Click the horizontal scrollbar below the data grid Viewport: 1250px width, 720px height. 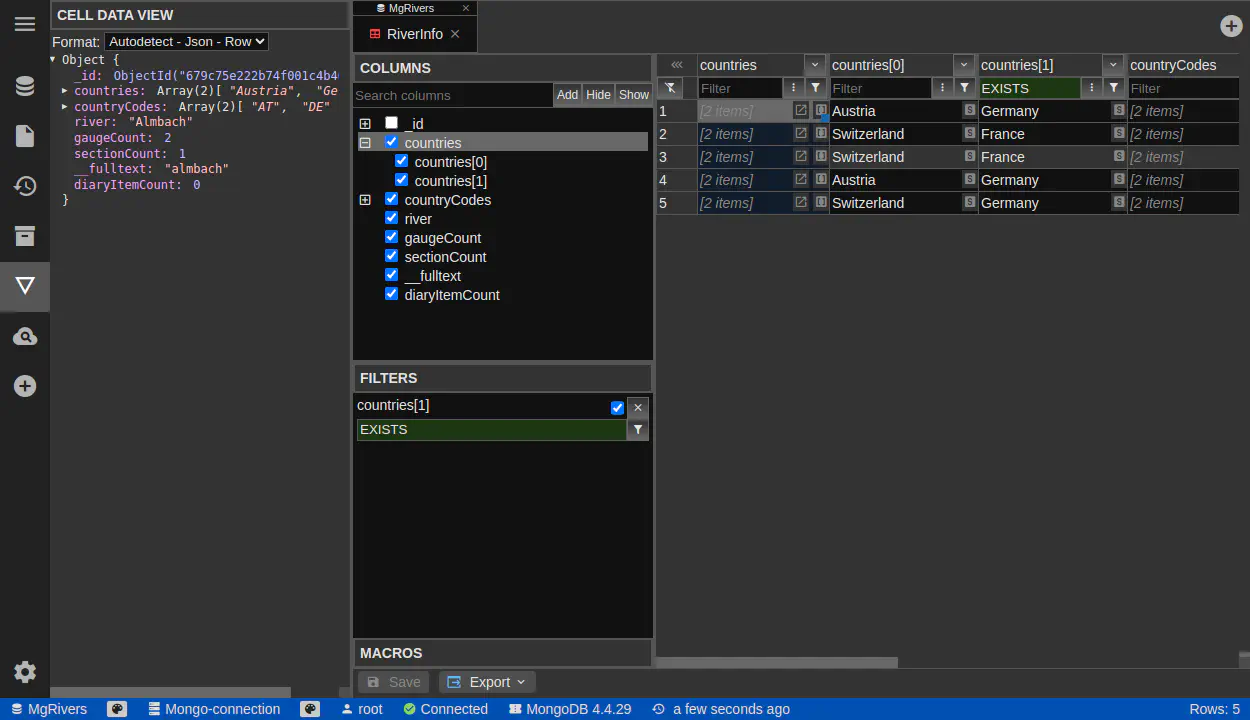[x=777, y=663]
